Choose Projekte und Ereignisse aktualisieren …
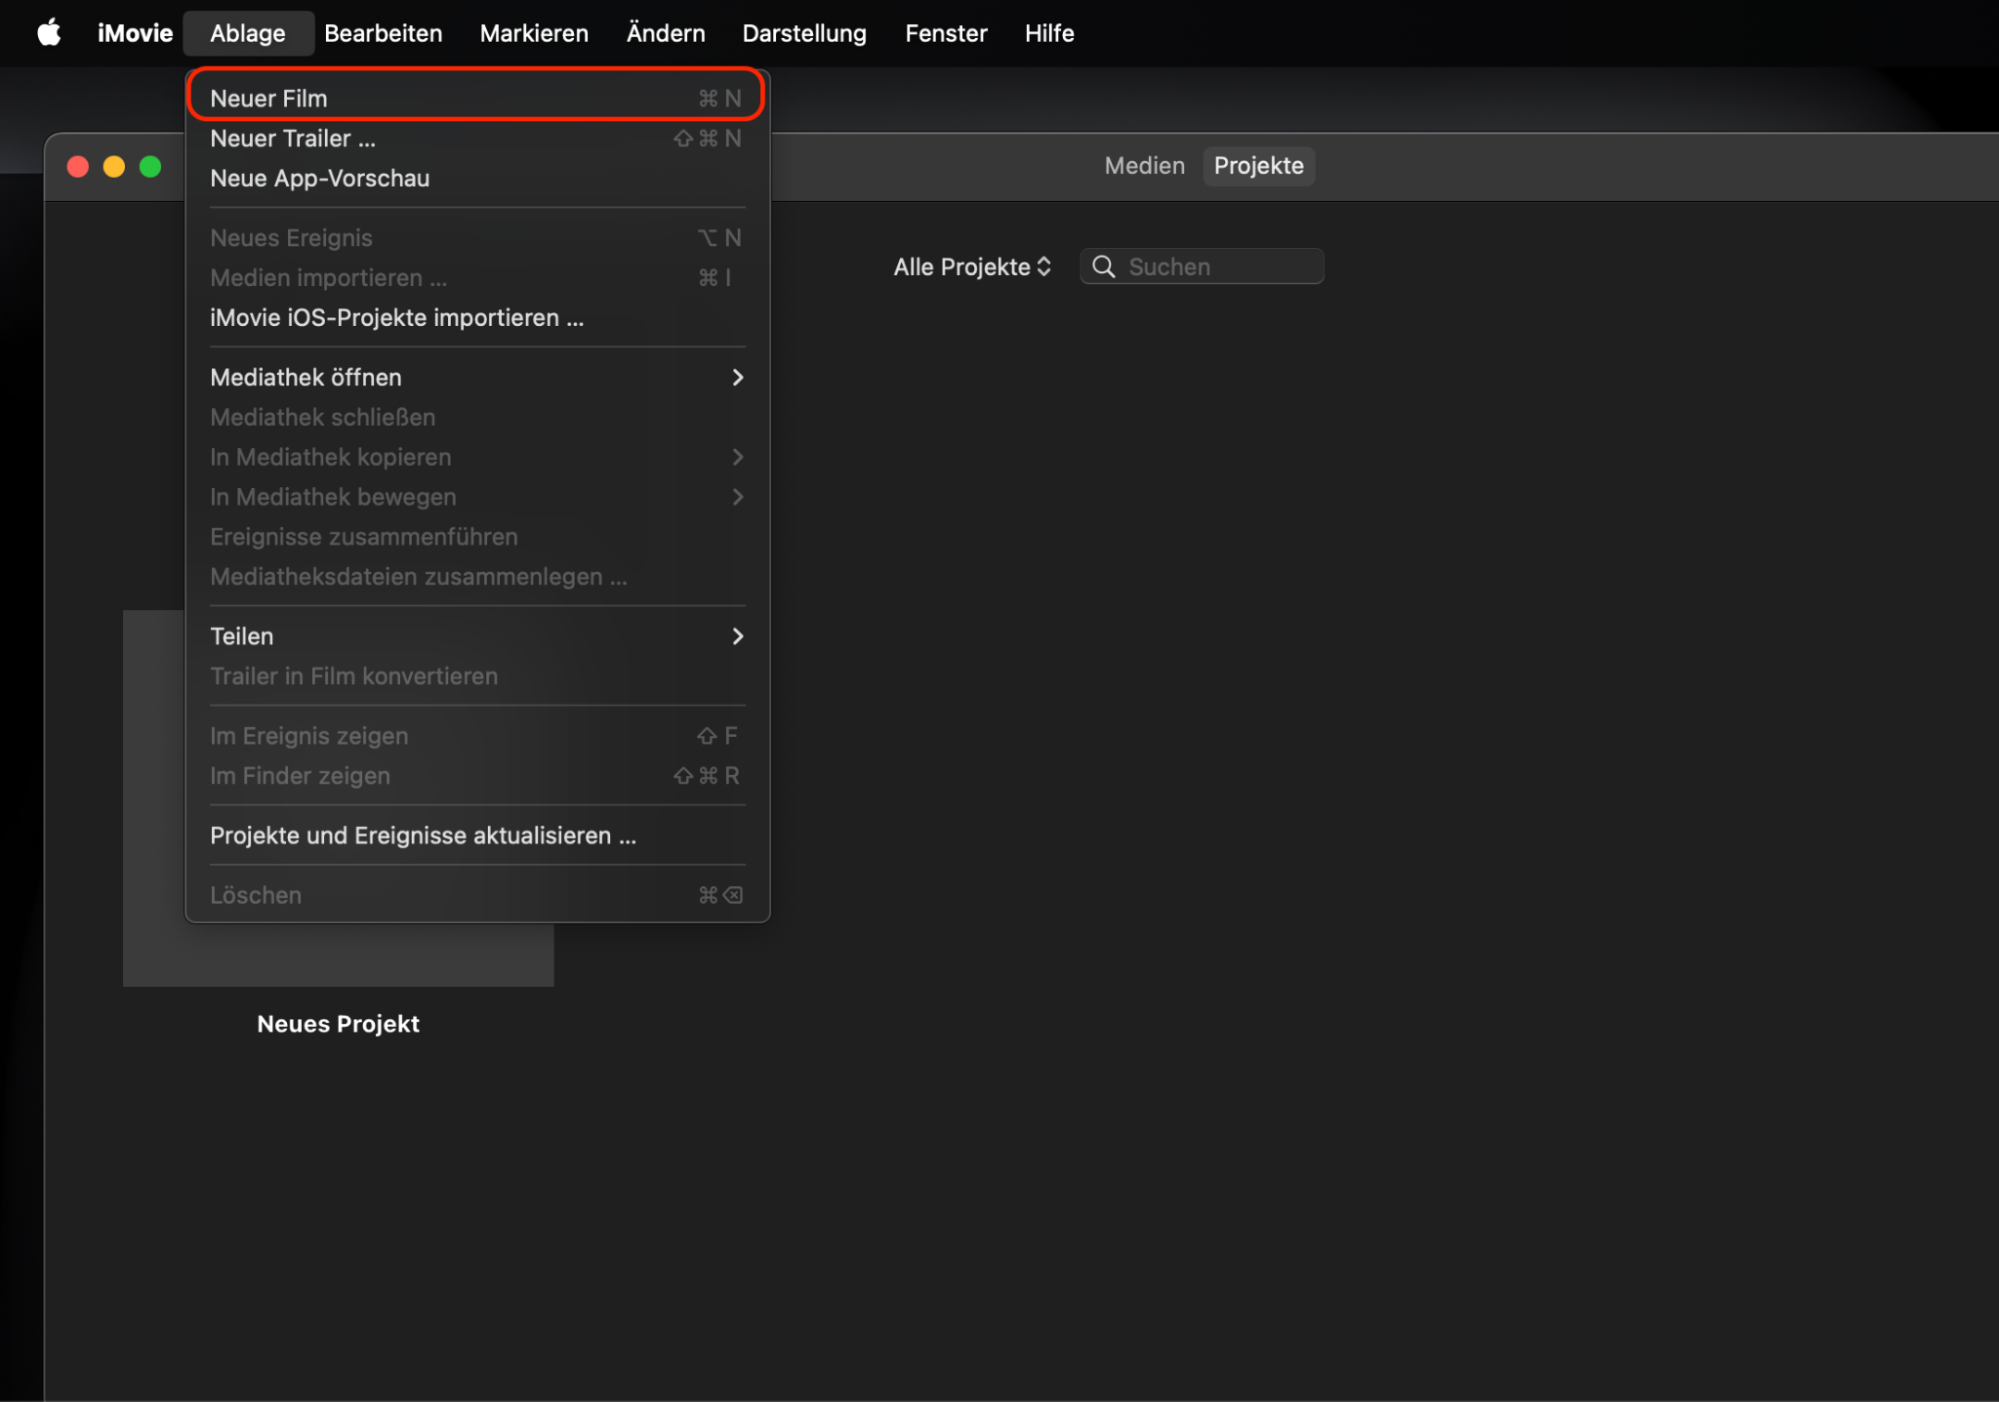The image size is (1999, 1402). [477, 835]
